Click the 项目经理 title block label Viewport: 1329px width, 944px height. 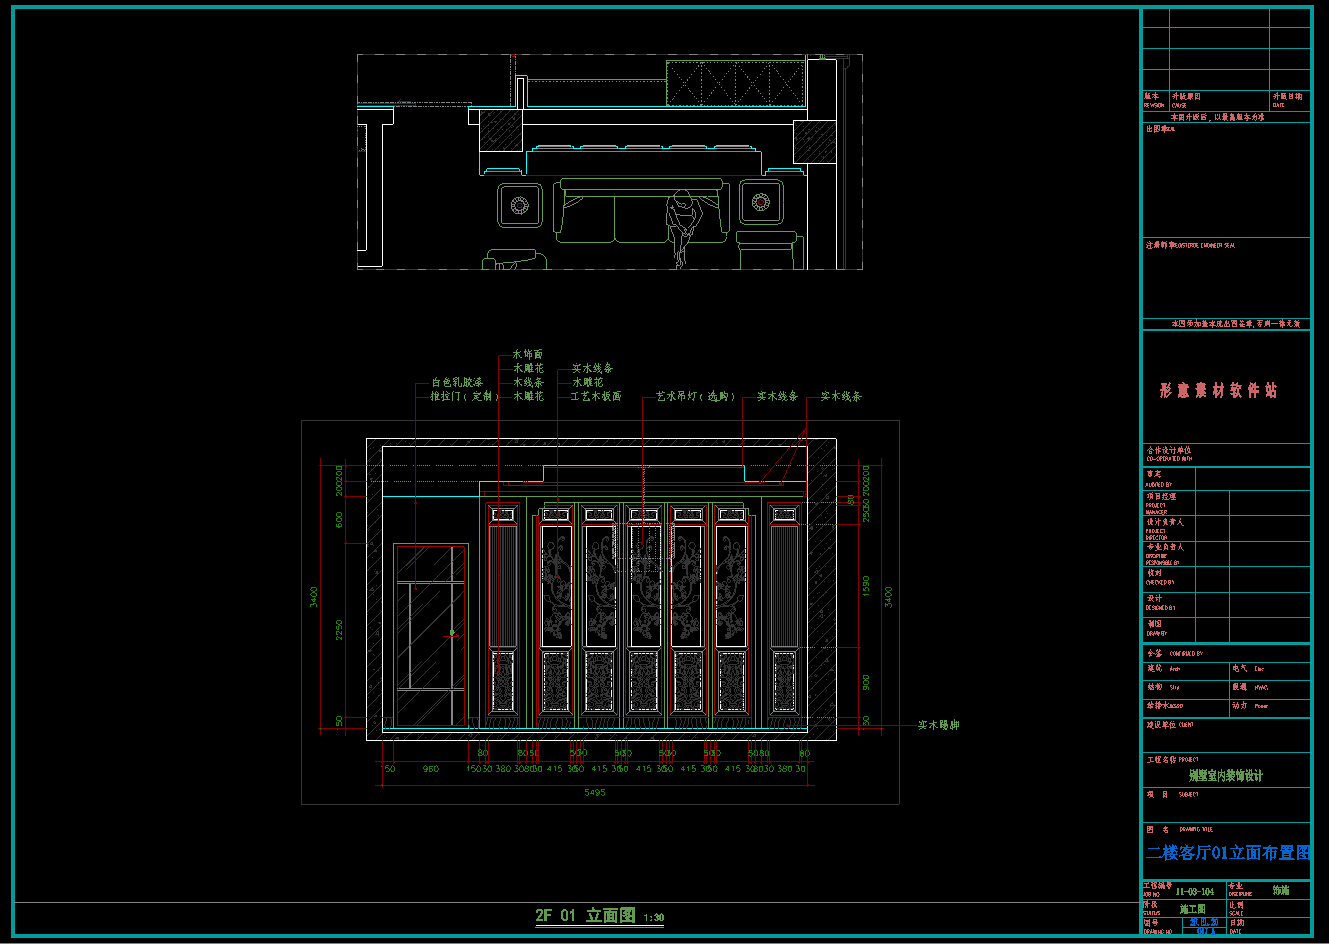pyautogui.click(x=1160, y=496)
